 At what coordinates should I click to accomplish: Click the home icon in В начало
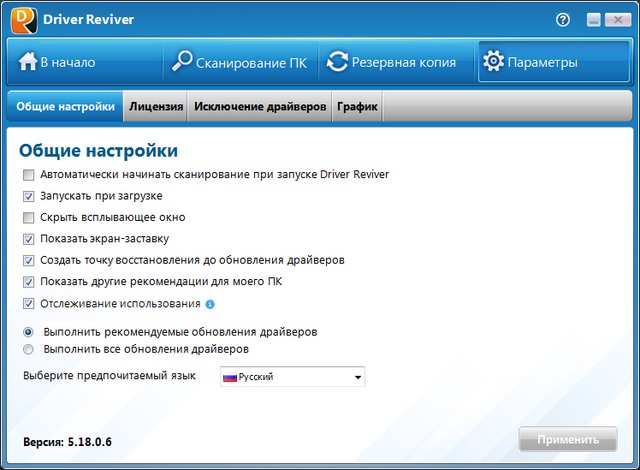(27, 62)
